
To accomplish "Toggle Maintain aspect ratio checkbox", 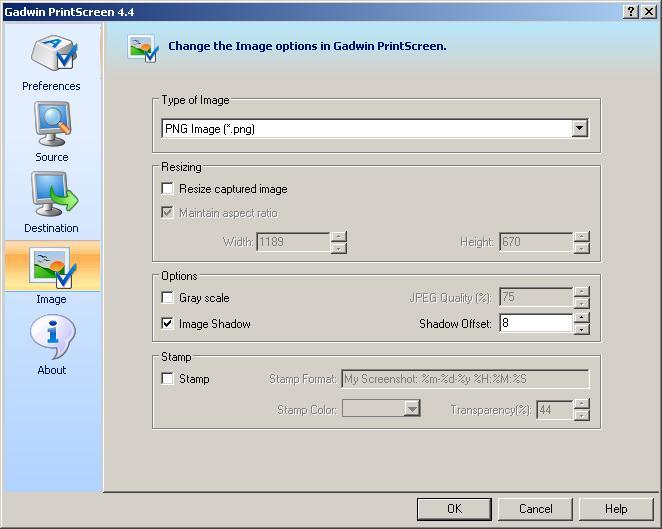I will point(168,212).
